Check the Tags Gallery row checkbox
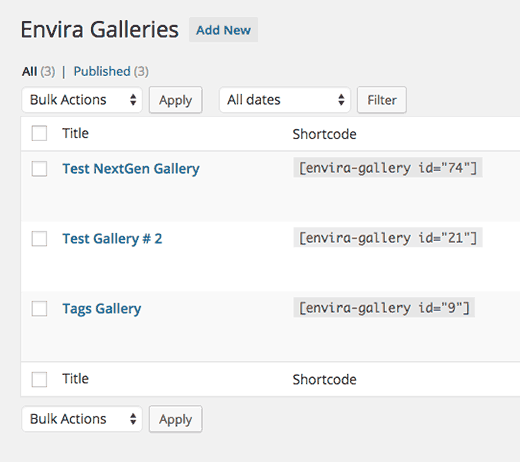This screenshot has width=520, height=462. pos(39,308)
